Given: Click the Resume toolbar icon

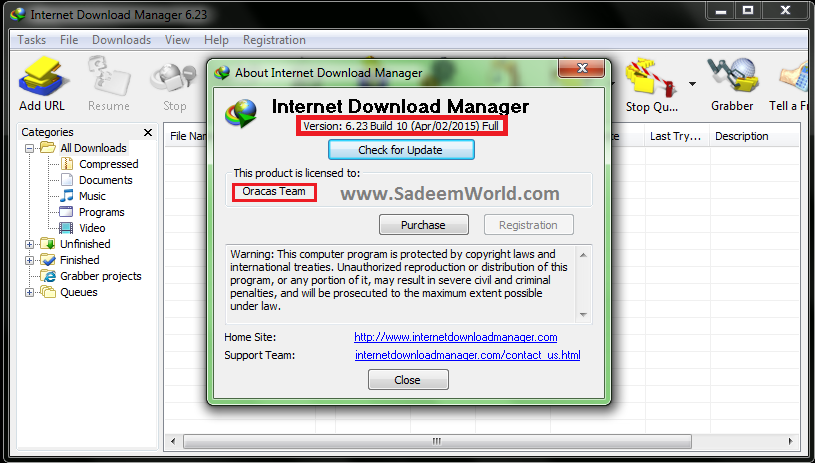Looking at the screenshot, I should [x=109, y=78].
